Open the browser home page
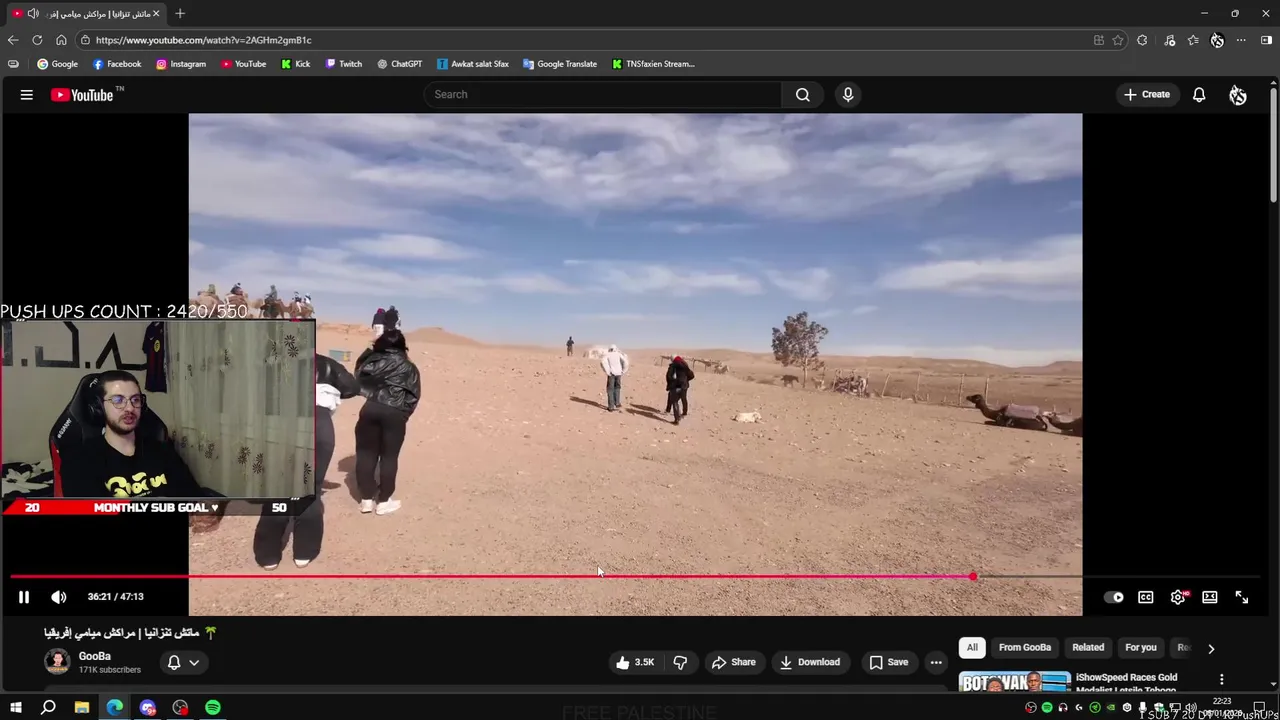The image size is (1280, 720). click(x=61, y=40)
